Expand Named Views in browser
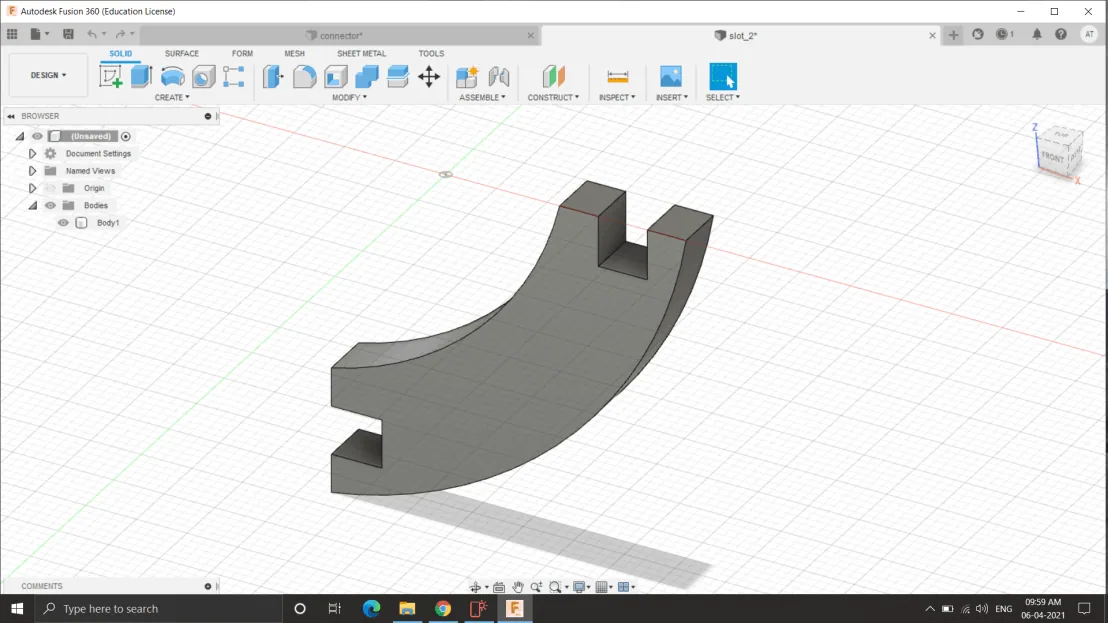The height and width of the screenshot is (623, 1108). 33,171
